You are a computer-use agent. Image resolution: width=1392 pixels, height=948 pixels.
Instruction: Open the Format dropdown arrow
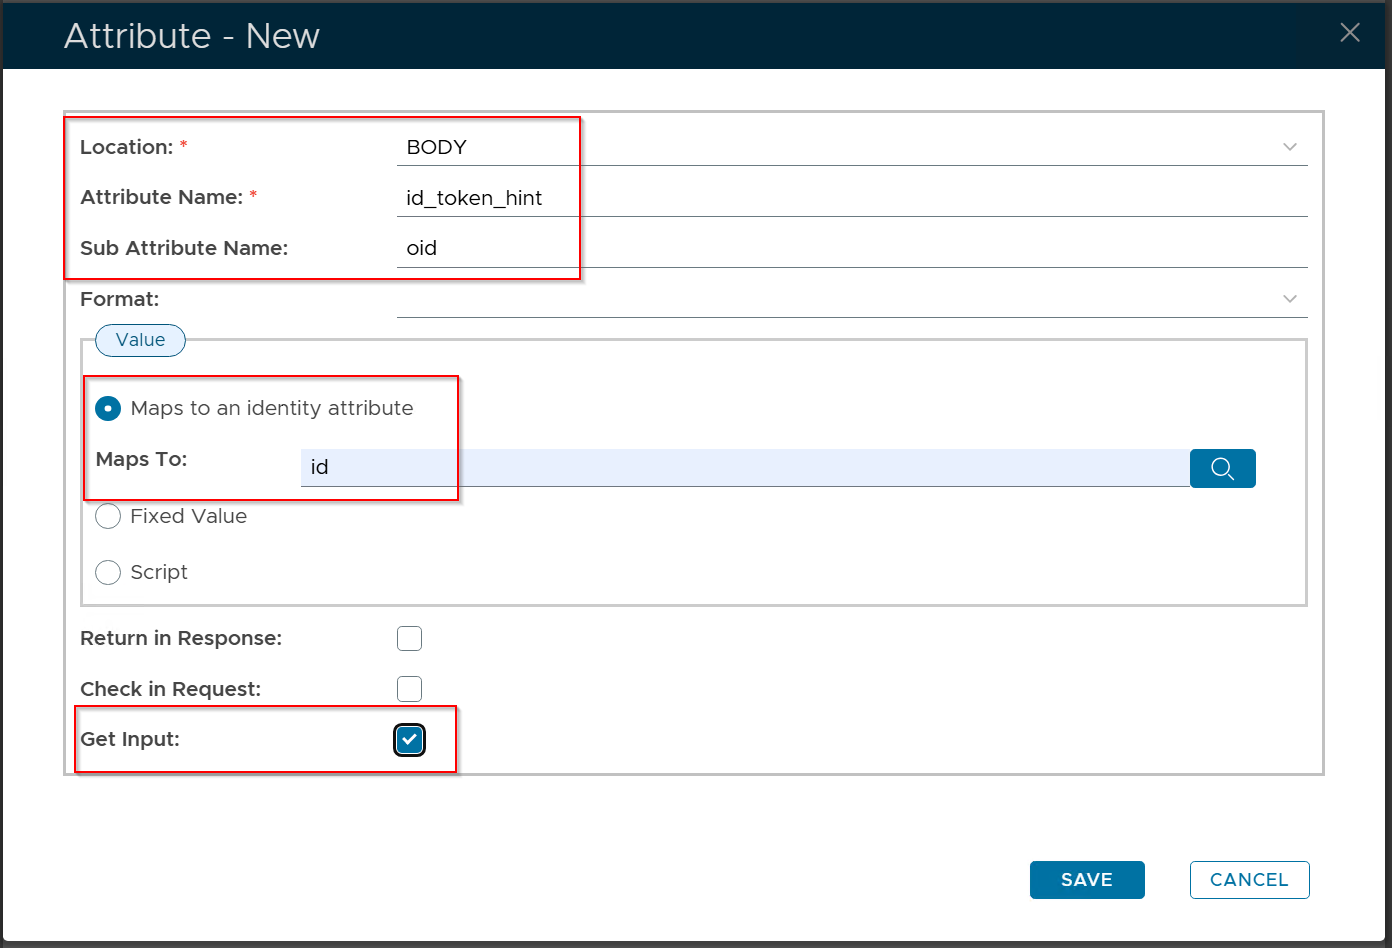tap(1289, 299)
